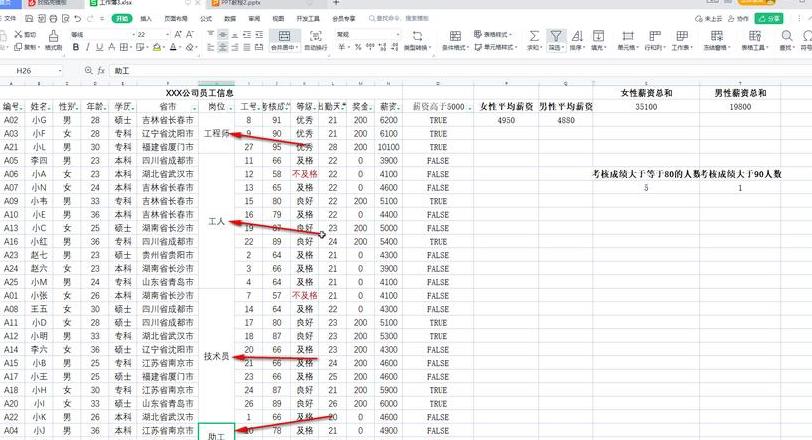Open the 开始 (Home) ribbon tab
812x440 pixels.
[x=122, y=19]
